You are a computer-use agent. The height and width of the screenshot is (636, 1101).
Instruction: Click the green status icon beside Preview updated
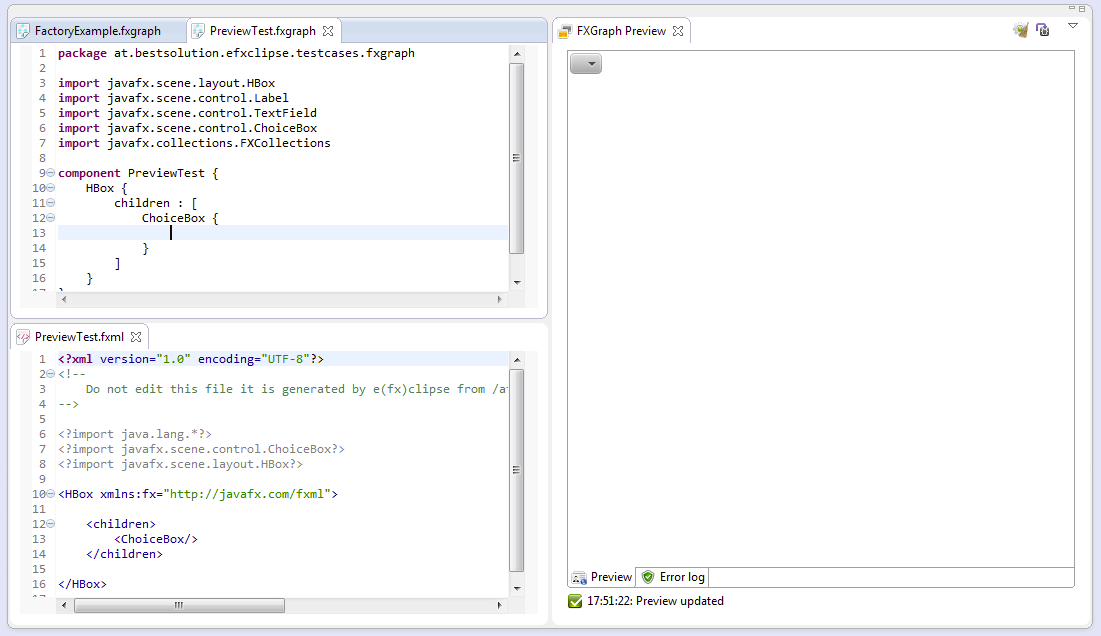(575, 601)
